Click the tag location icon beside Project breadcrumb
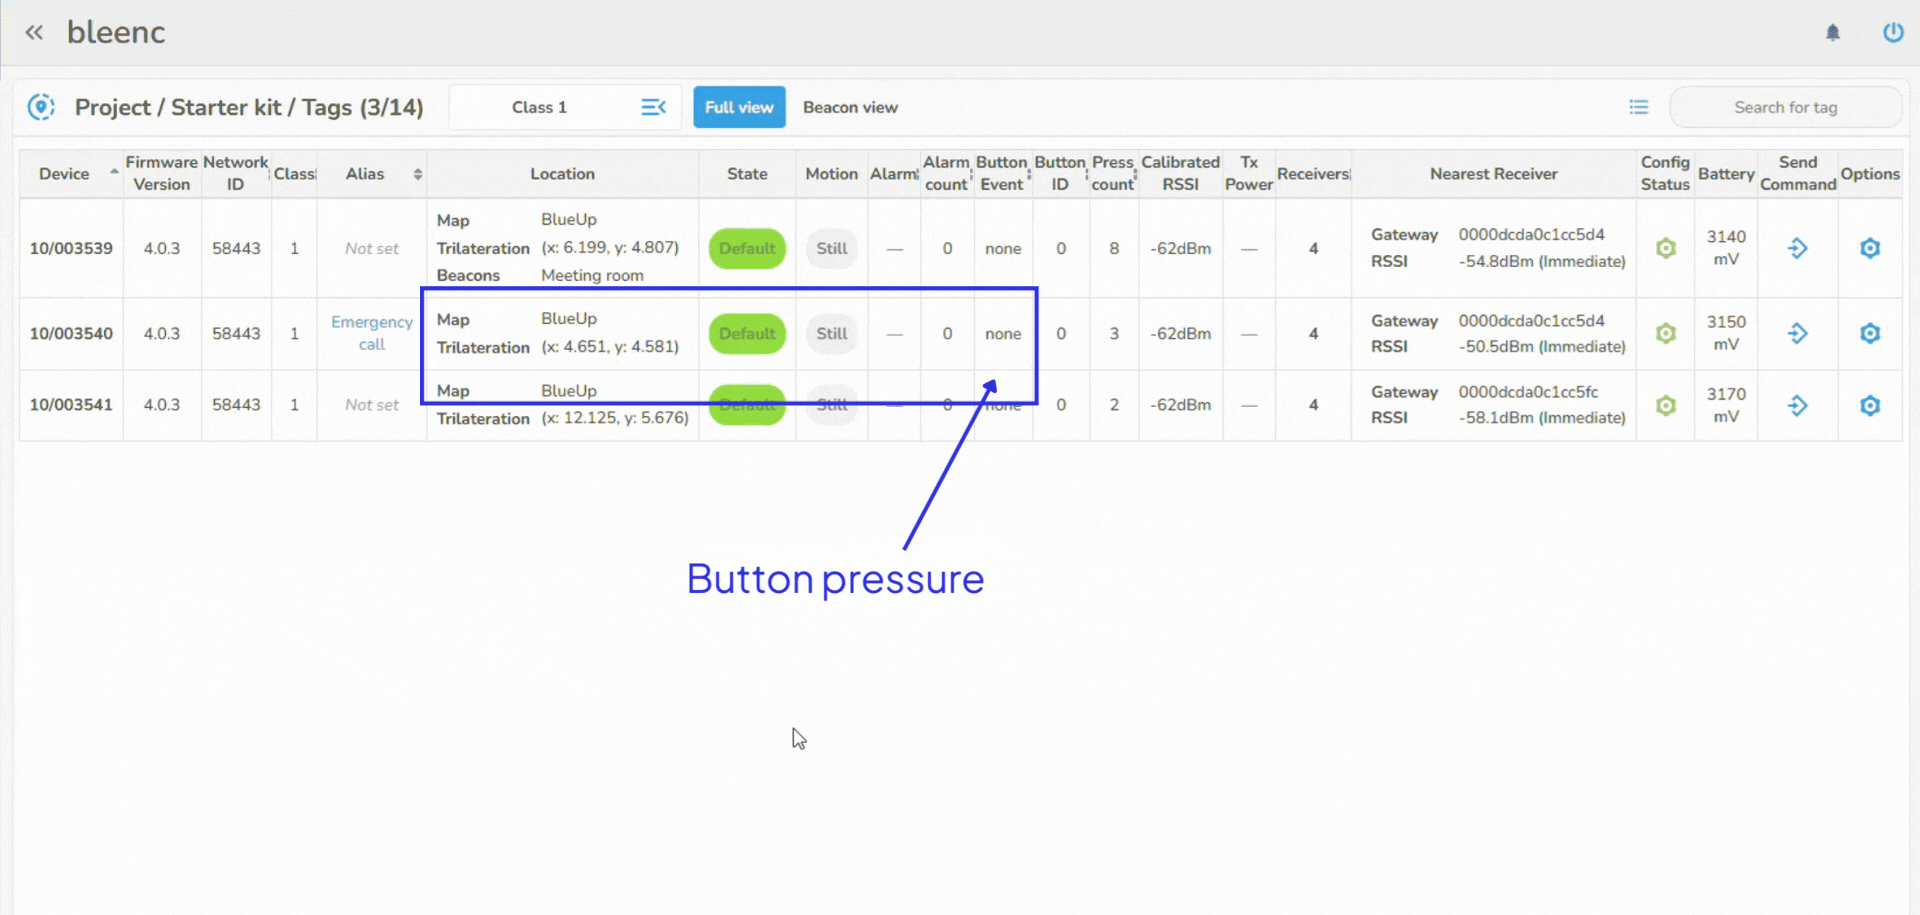Screen dimensions: 1920x915 (41, 106)
